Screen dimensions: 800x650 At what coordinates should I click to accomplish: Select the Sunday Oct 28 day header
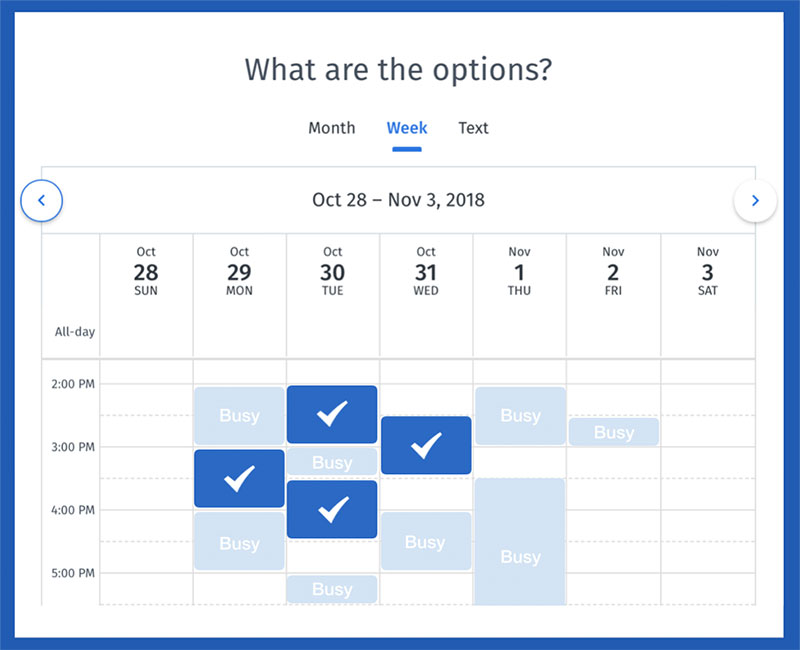point(146,272)
